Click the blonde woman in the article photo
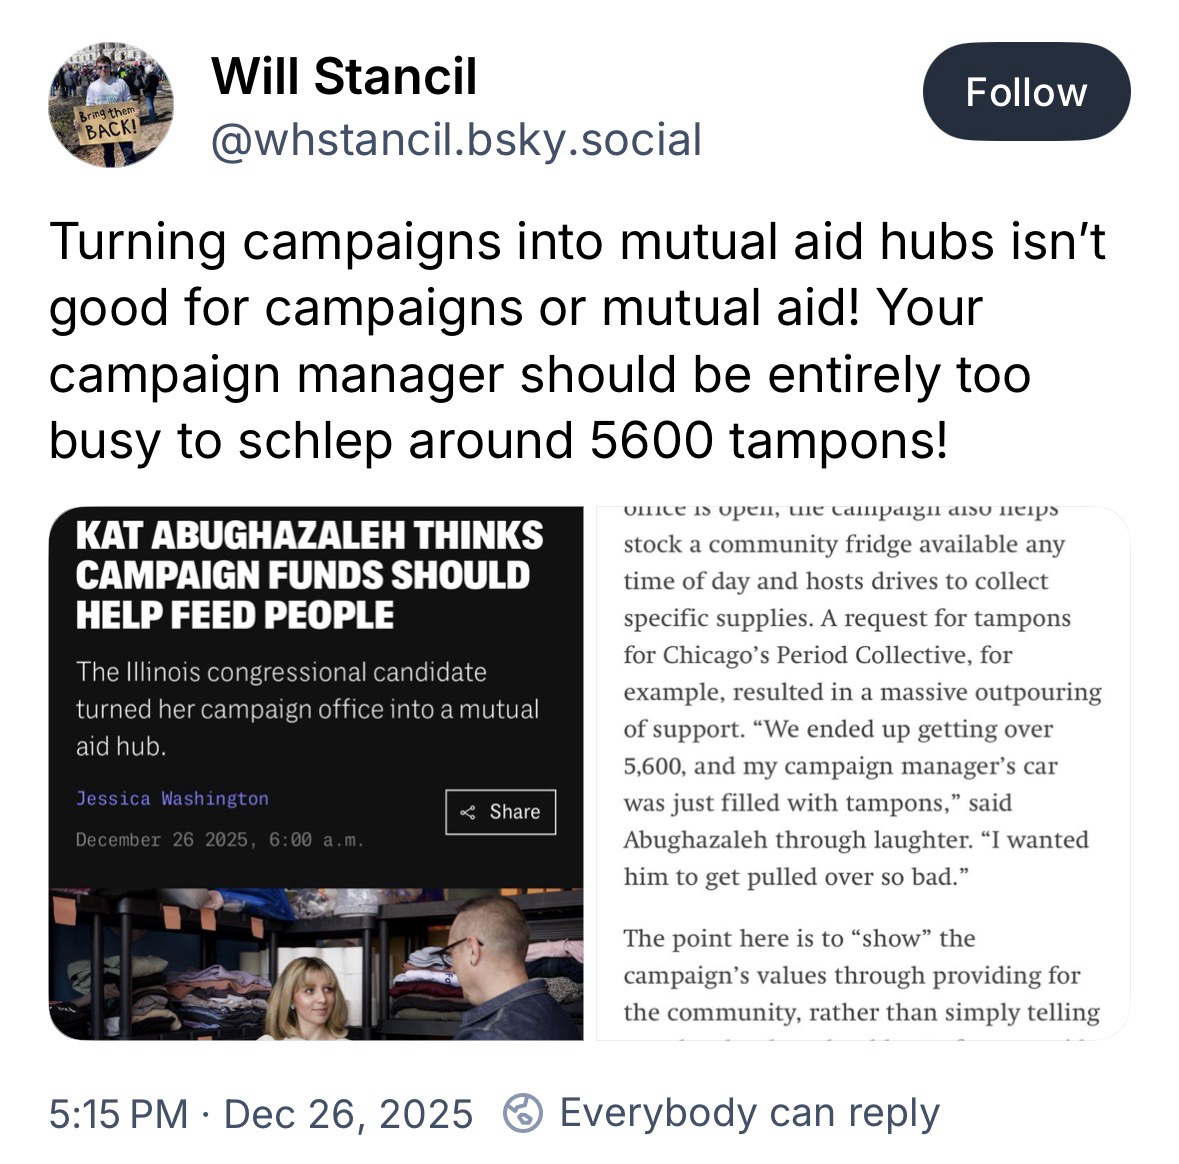This screenshot has width=1179, height=1164. (x=309, y=997)
